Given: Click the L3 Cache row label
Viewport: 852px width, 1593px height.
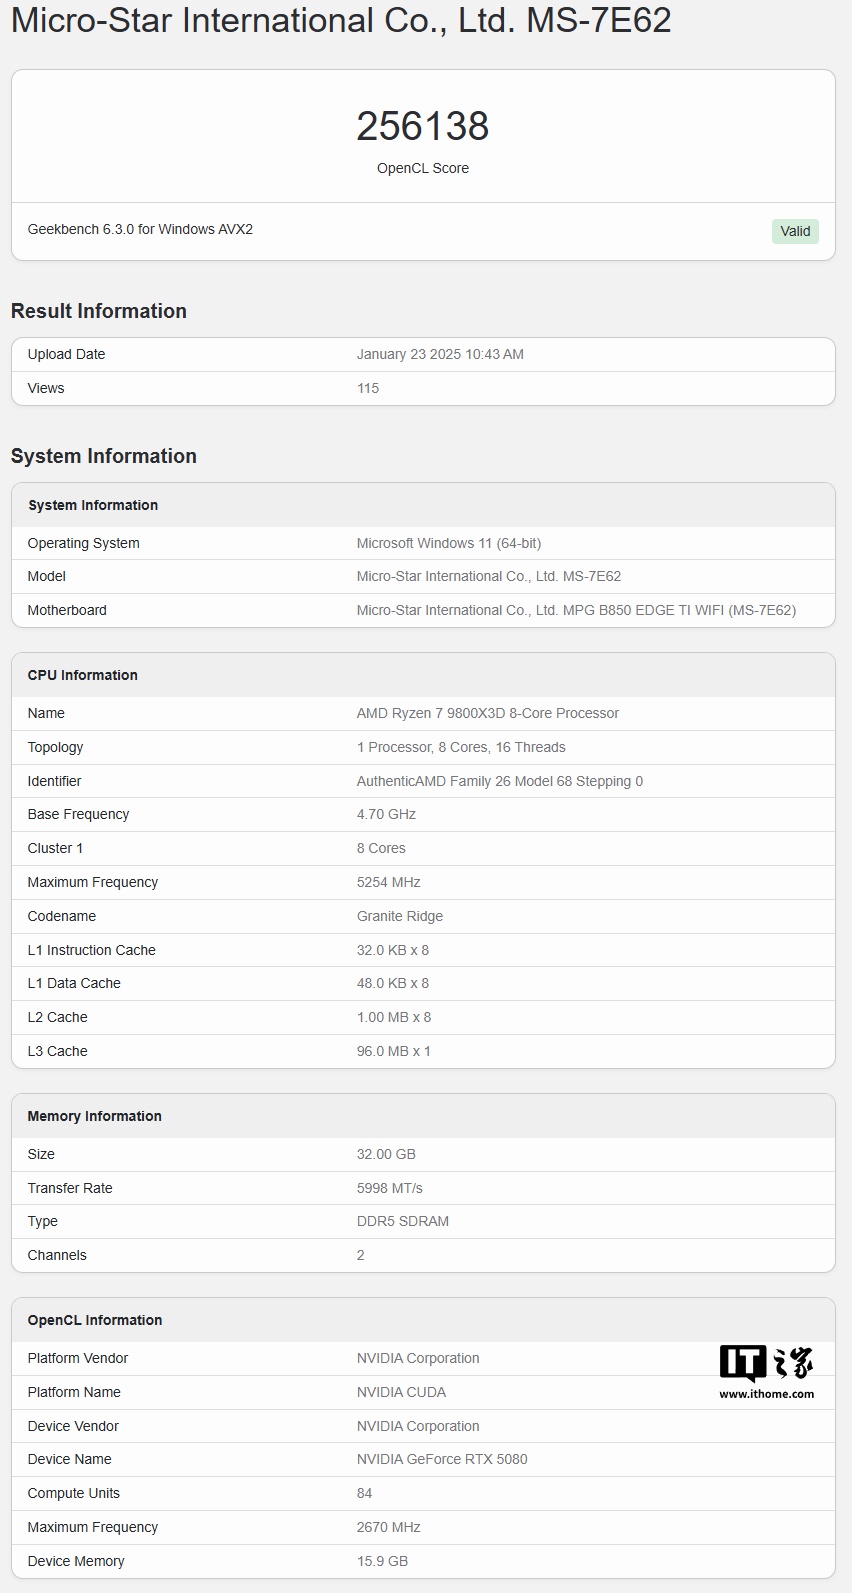Looking at the screenshot, I should 58,1051.
